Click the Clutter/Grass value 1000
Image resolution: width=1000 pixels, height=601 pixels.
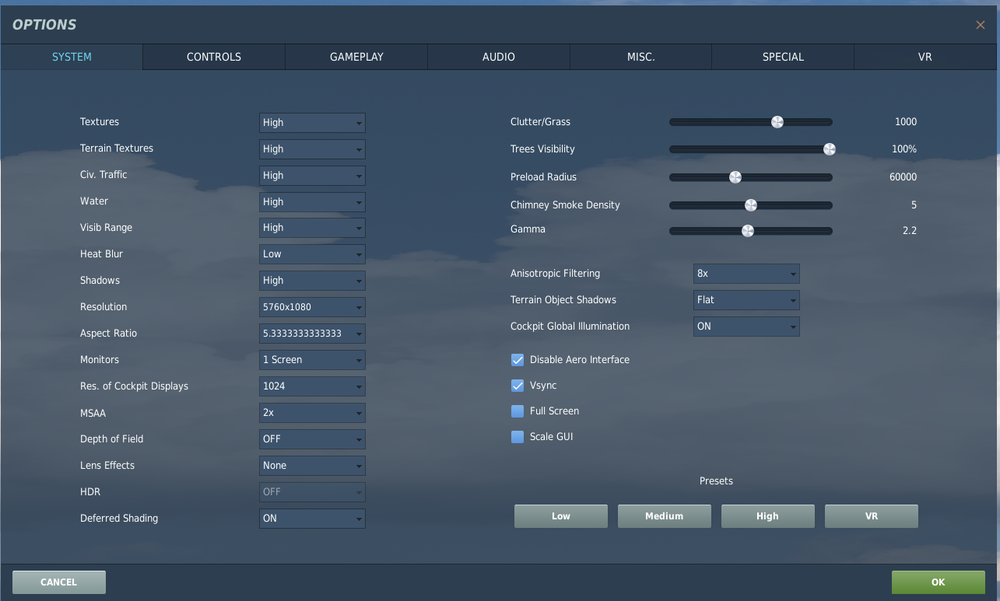click(906, 122)
